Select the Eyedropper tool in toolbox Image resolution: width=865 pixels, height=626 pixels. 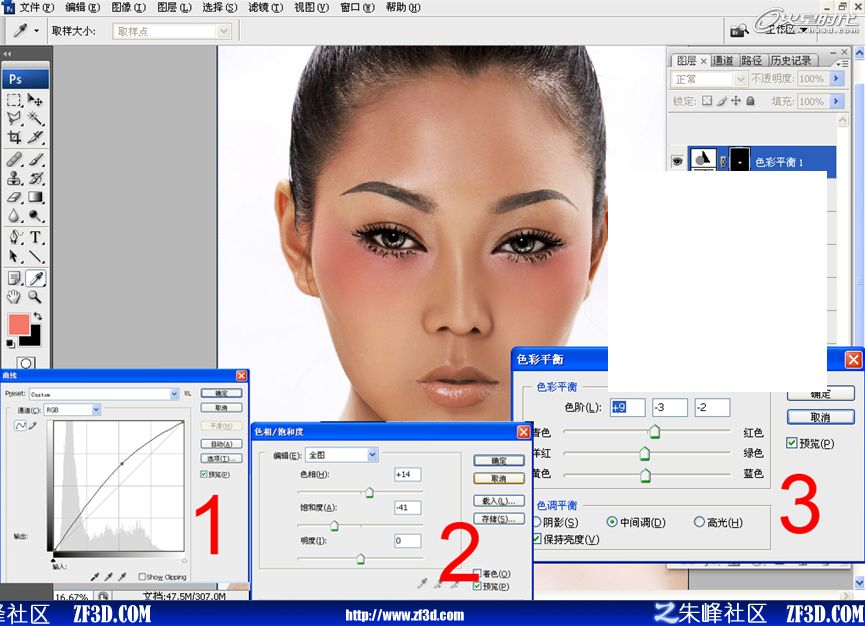tap(36, 279)
